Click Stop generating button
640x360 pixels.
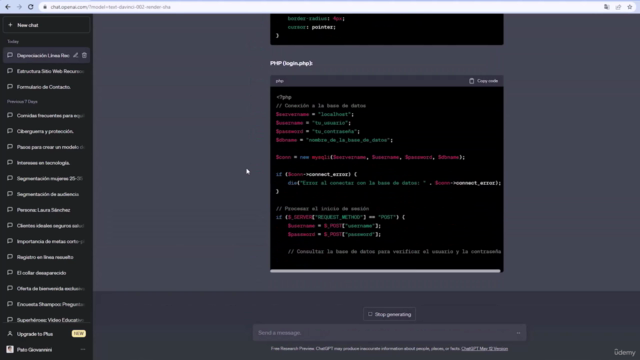click(x=389, y=314)
